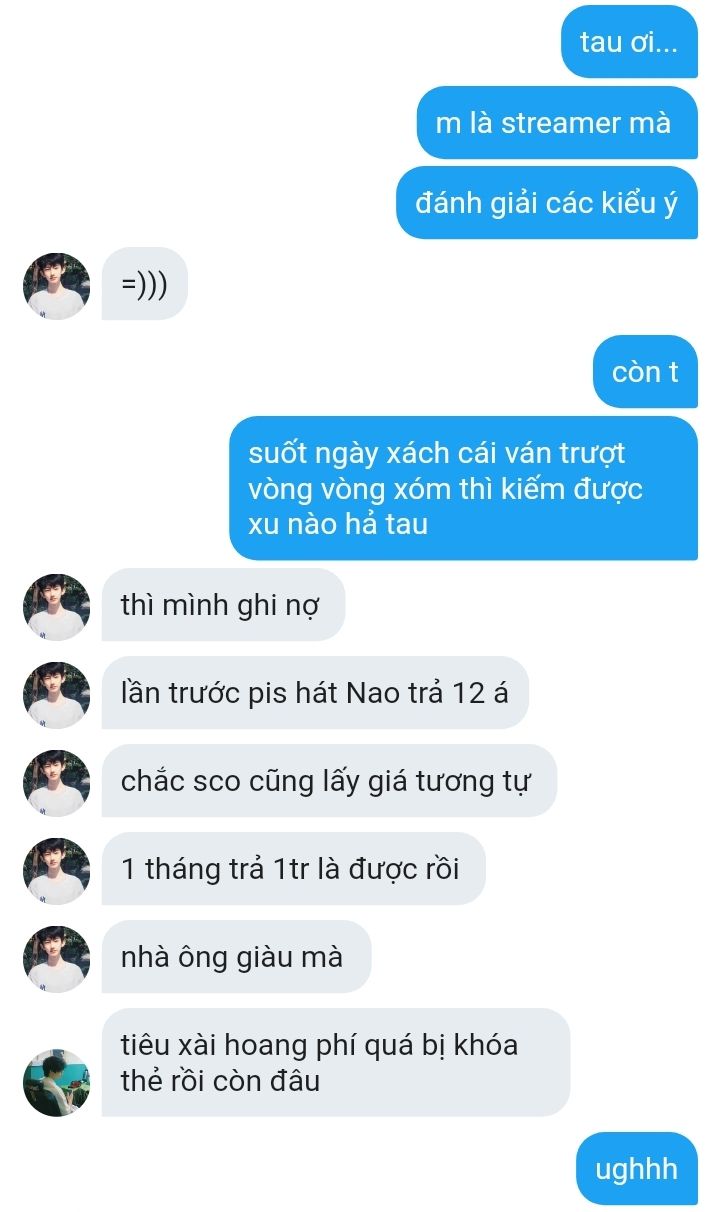Tap the avatar beside 'chắc sco cũng lấy giá'
720x1212 pixels.
pos(57,783)
